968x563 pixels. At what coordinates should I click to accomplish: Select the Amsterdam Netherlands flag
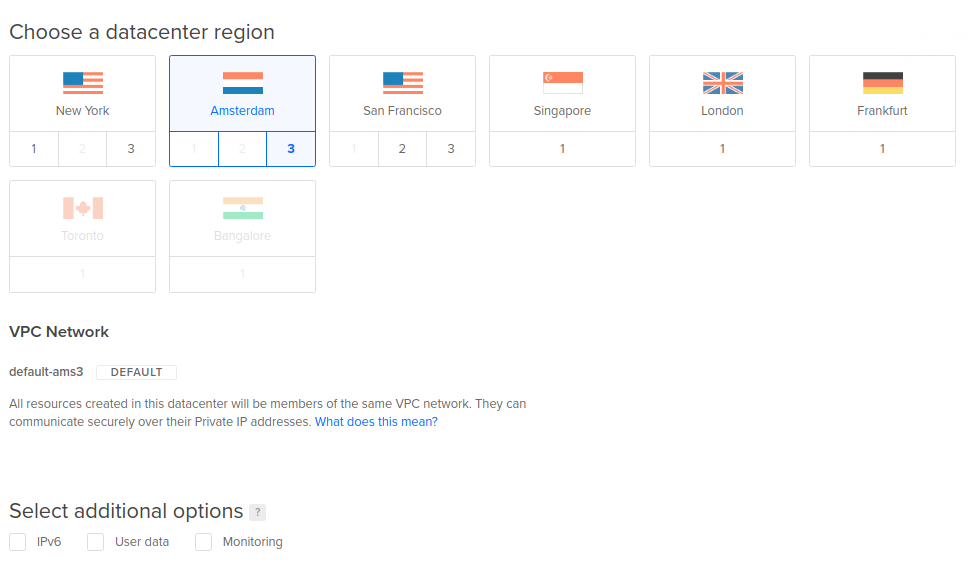[243, 83]
